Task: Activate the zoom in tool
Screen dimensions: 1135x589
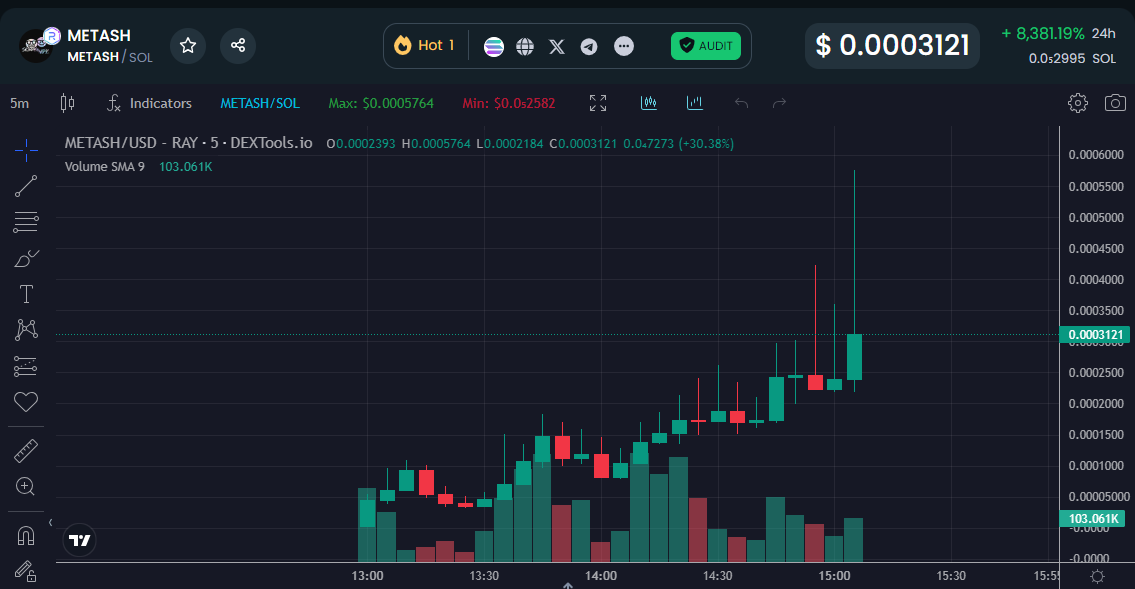Action: coord(26,486)
